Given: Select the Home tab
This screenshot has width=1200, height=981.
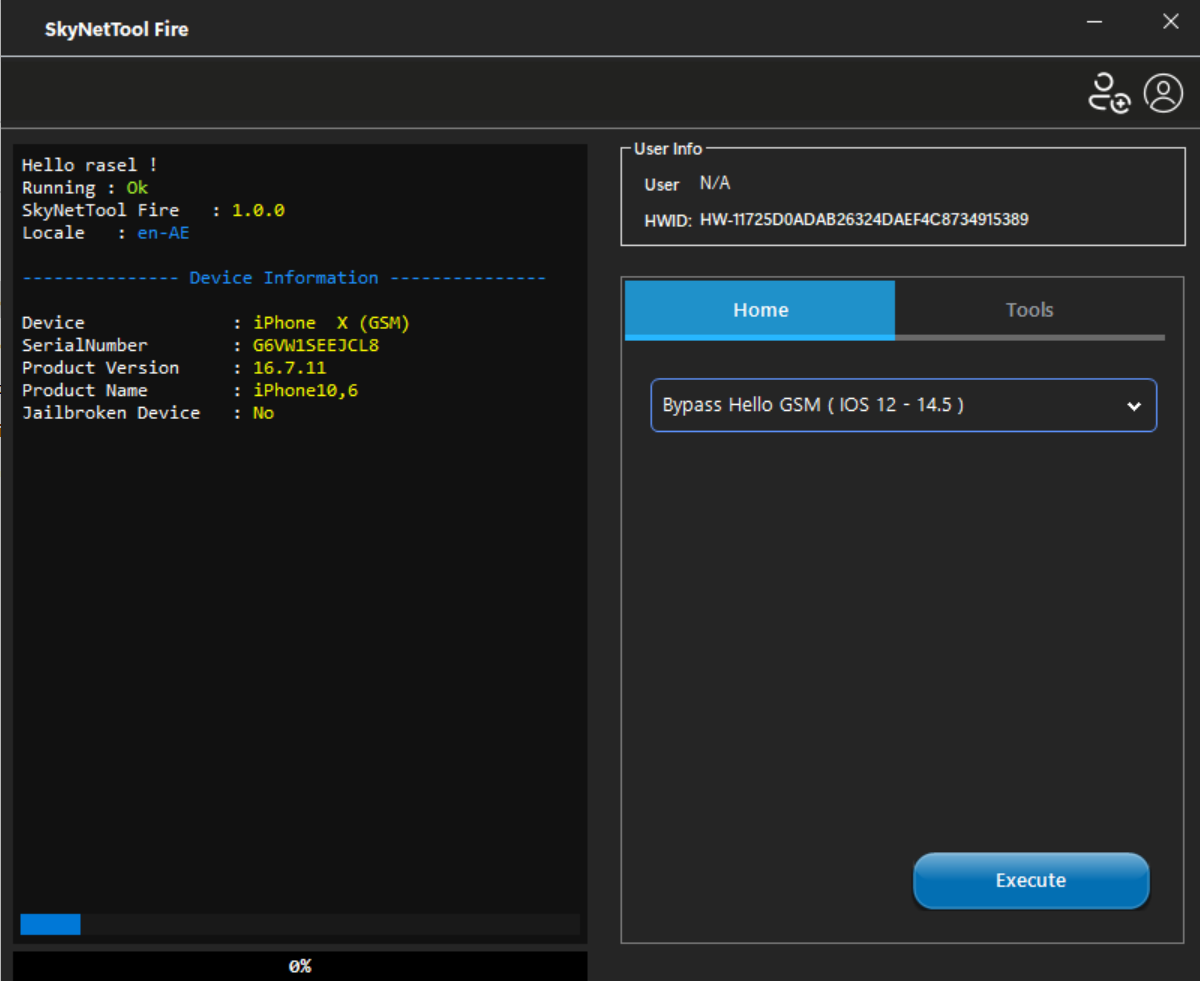Looking at the screenshot, I should [760, 310].
